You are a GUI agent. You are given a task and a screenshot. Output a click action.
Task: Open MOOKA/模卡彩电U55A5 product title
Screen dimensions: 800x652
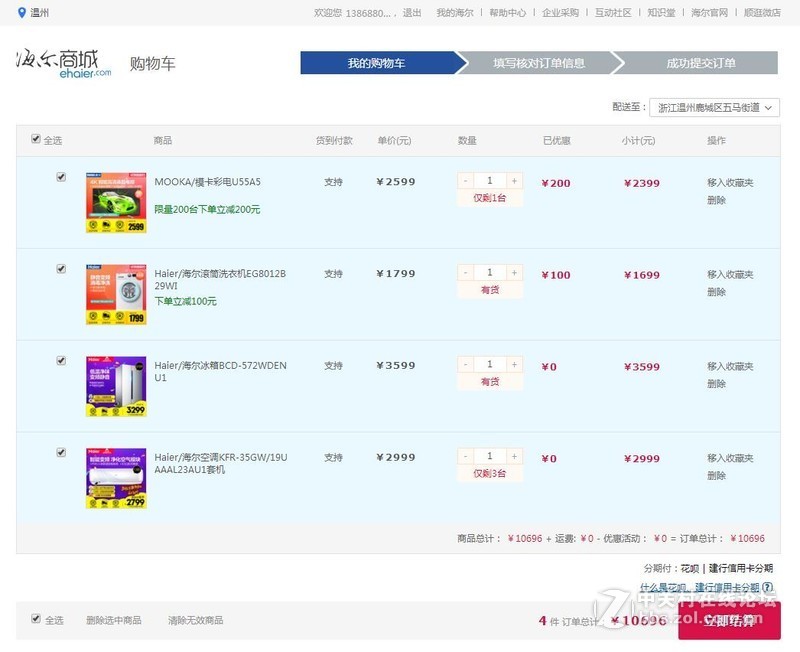coord(207,182)
